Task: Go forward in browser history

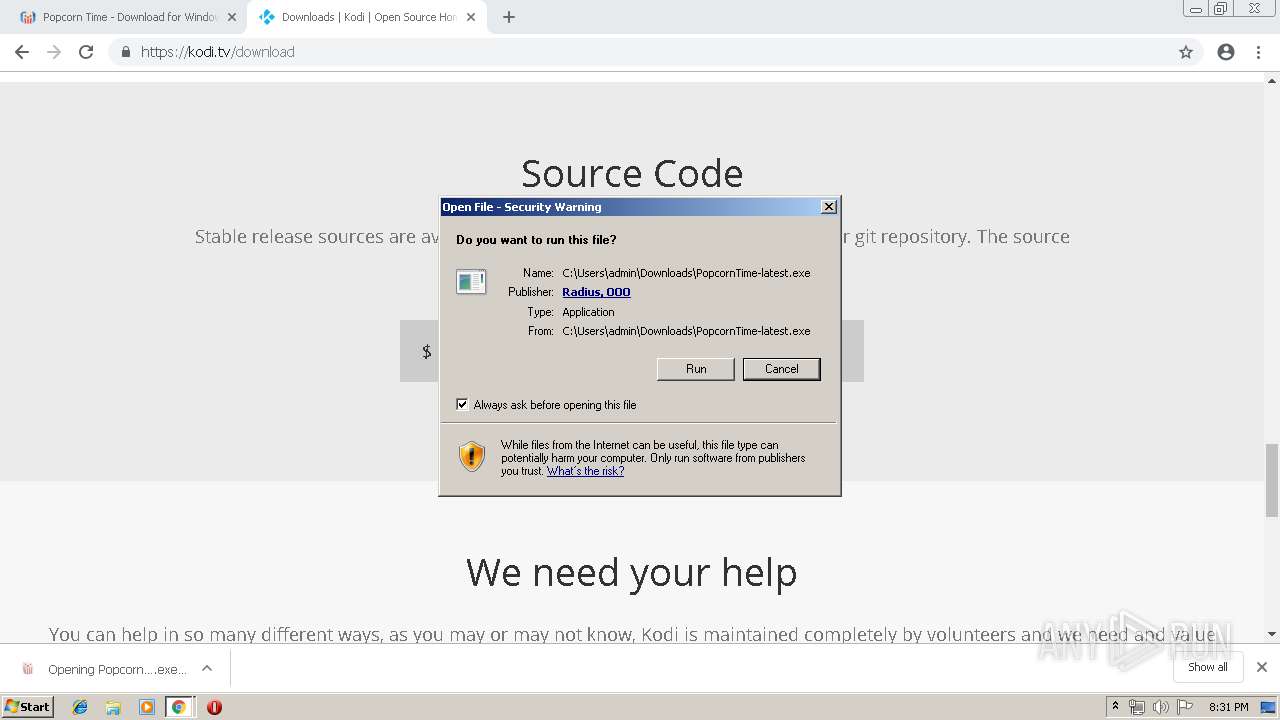Action: point(54,52)
